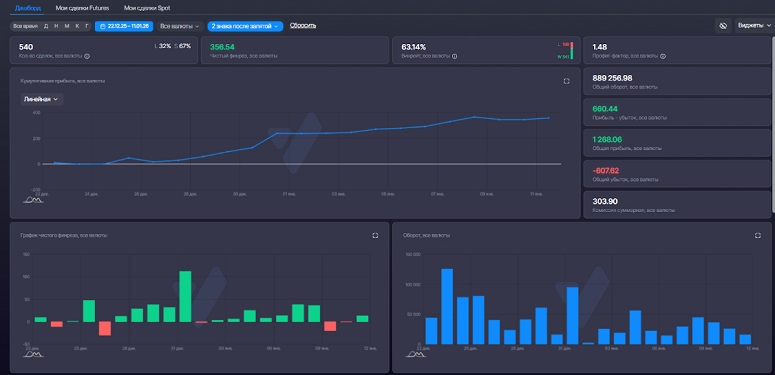Switch to 'Мои сделки Futures' tab

[x=83, y=8]
